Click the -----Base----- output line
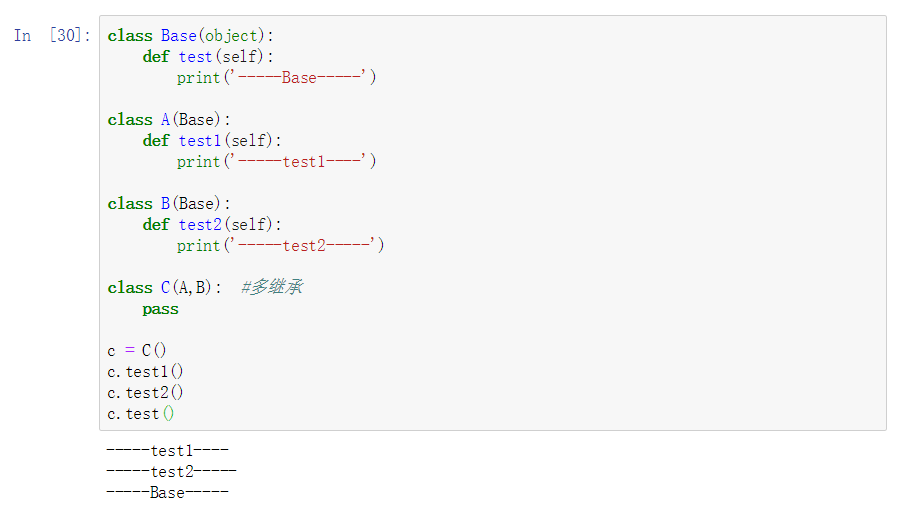 tap(168, 493)
